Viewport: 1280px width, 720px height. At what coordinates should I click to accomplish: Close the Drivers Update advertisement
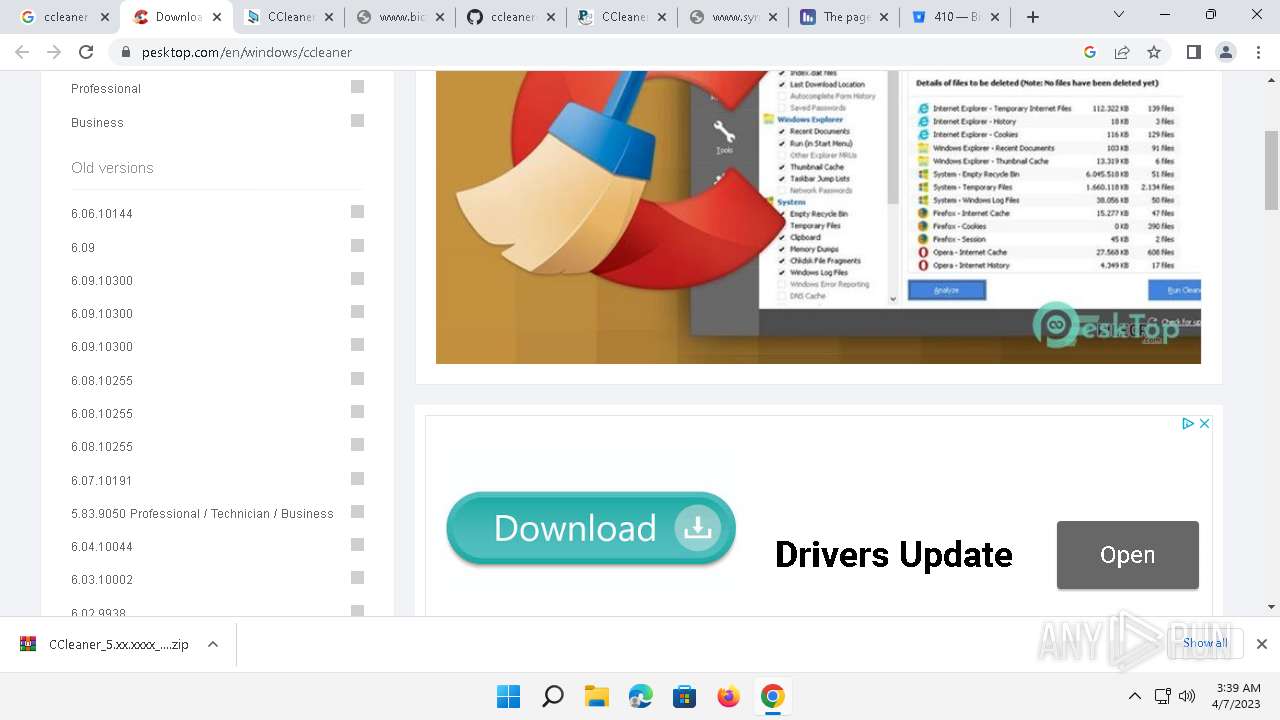click(1204, 424)
